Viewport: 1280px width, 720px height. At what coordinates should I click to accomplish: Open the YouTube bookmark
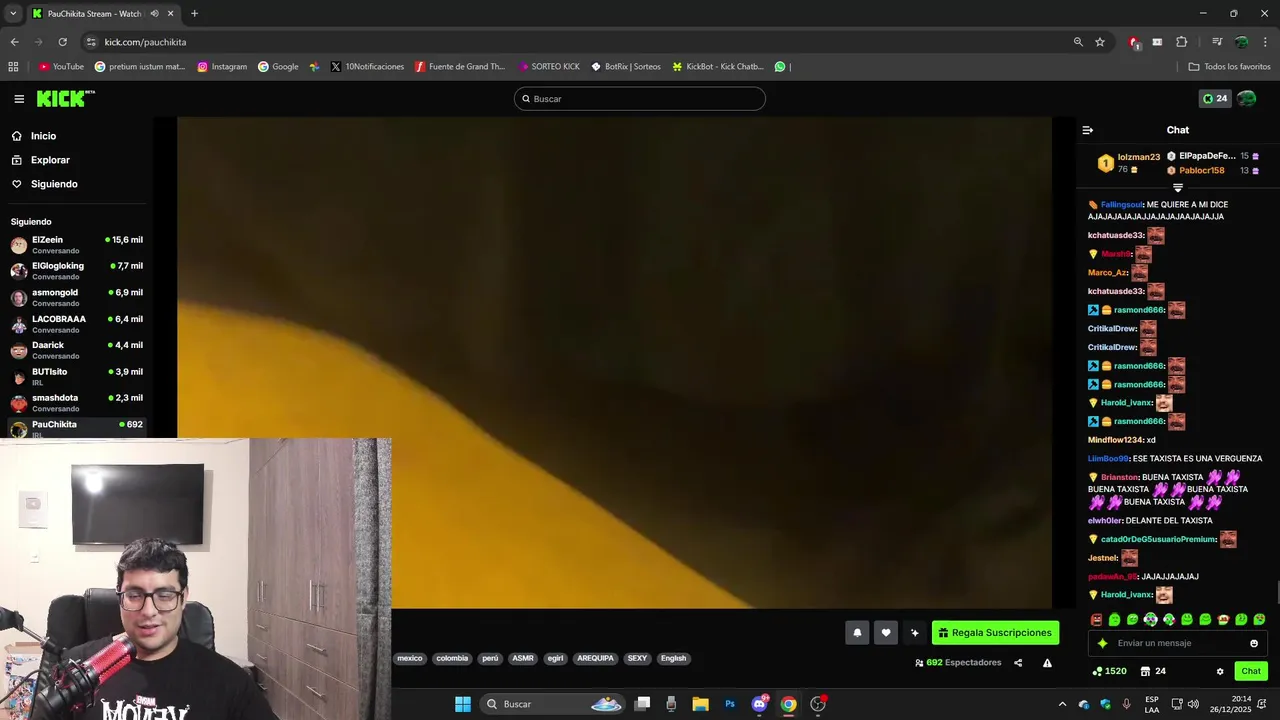[x=61, y=67]
